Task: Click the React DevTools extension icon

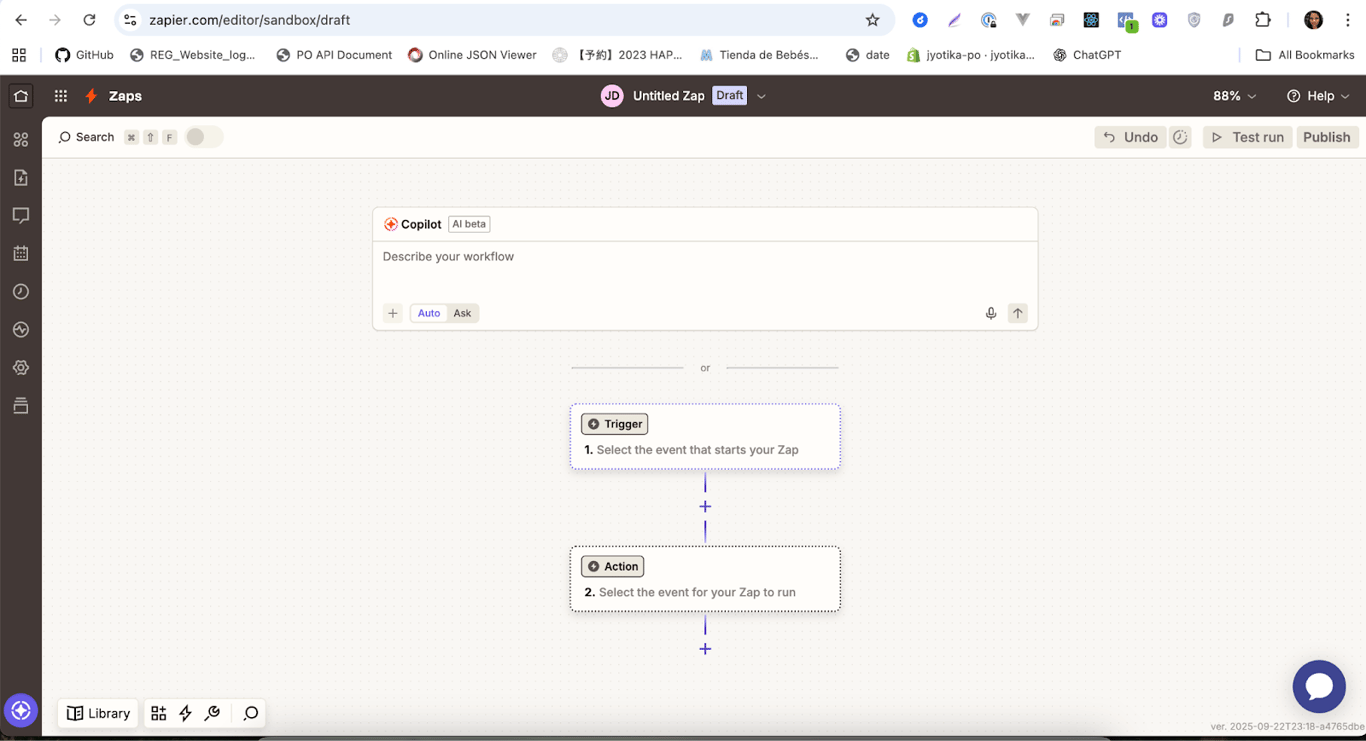Action: pos(1091,20)
